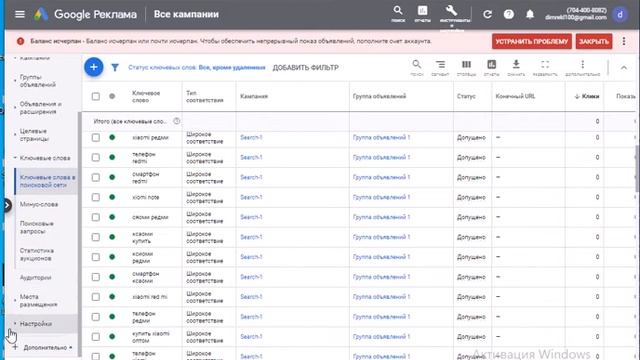
Task: Click the Google Ads logo
Action: point(41,14)
